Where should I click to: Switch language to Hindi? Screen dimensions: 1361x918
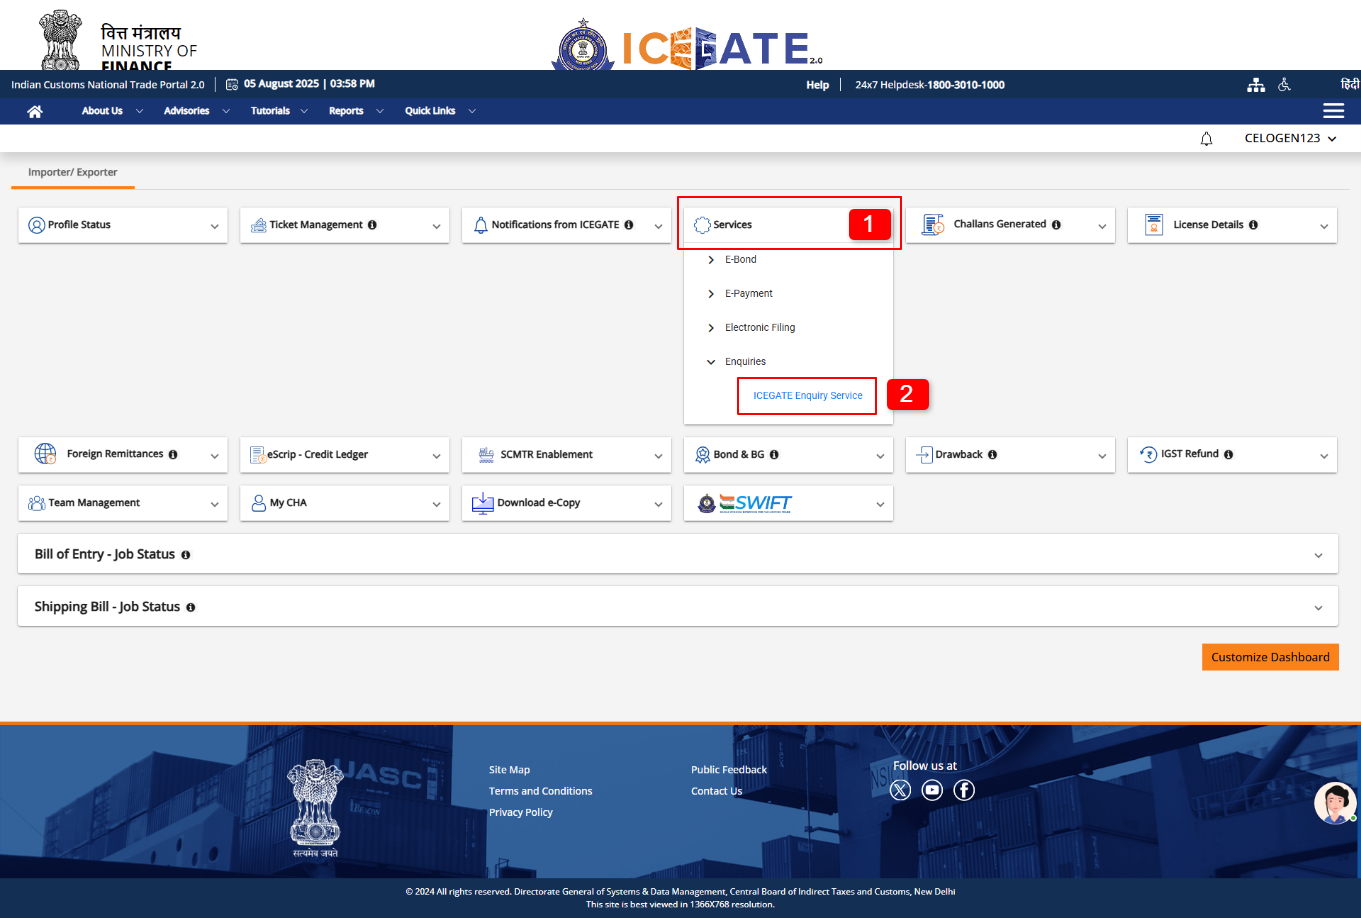pyautogui.click(x=1350, y=85)
